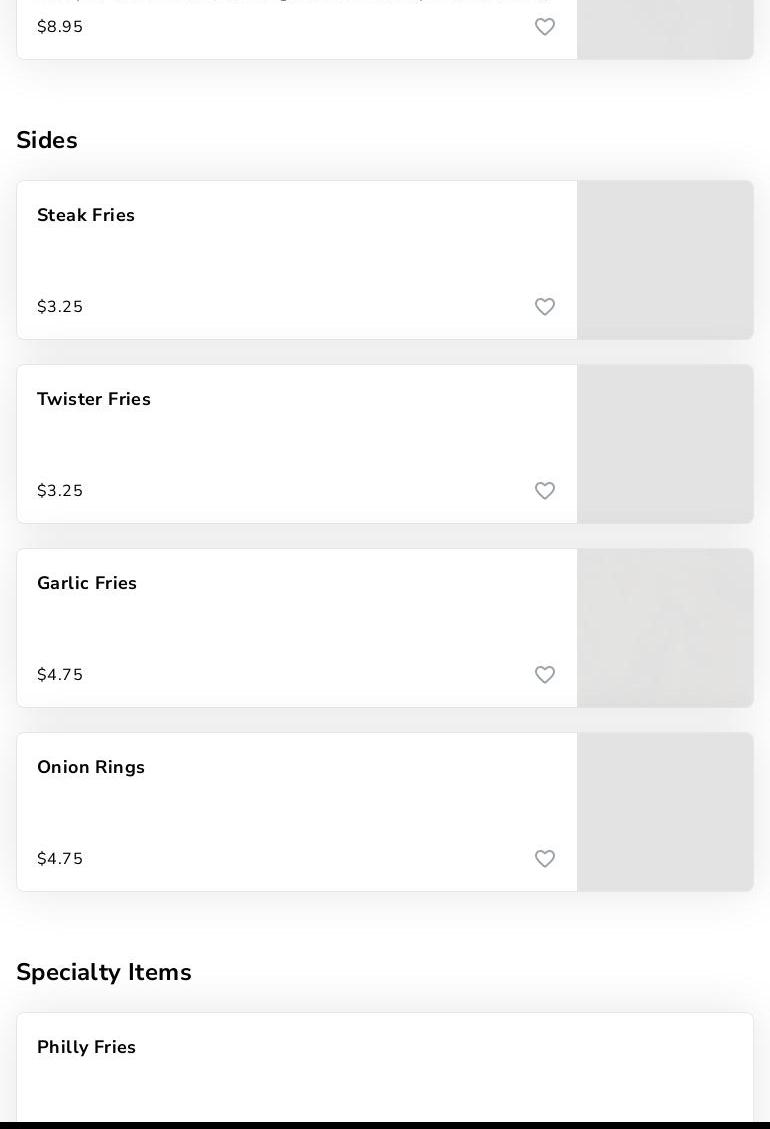Image resolution: width=770 pixels, height=1129 pixels.
Task: Click the Garlic Fries thumbnail image
Action: 665,628
